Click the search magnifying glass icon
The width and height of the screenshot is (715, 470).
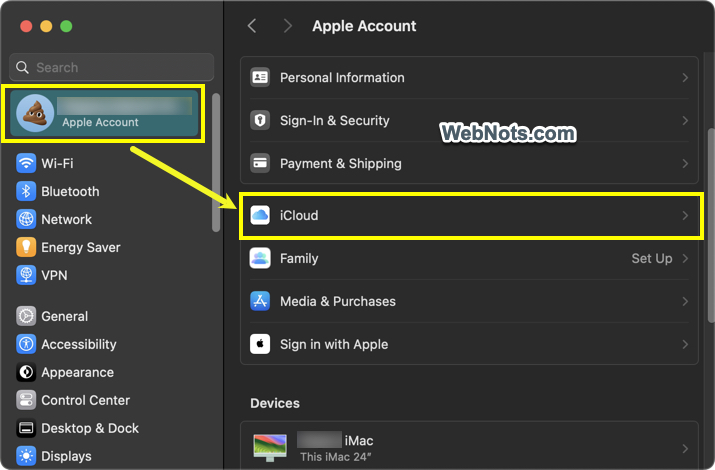pos(22,67)
